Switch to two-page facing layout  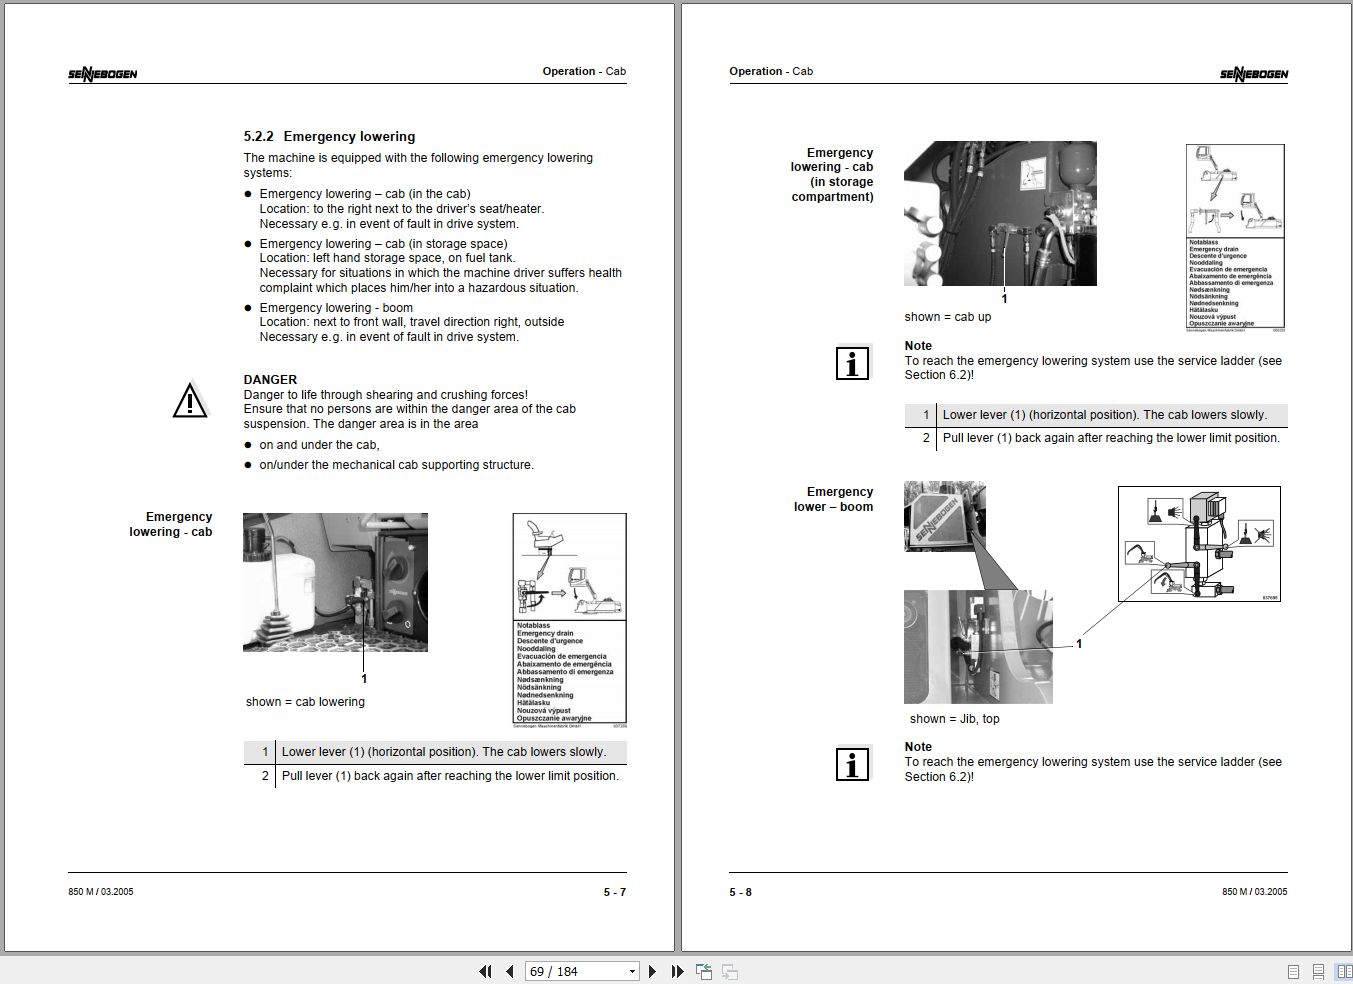[x=1344, y=971]
